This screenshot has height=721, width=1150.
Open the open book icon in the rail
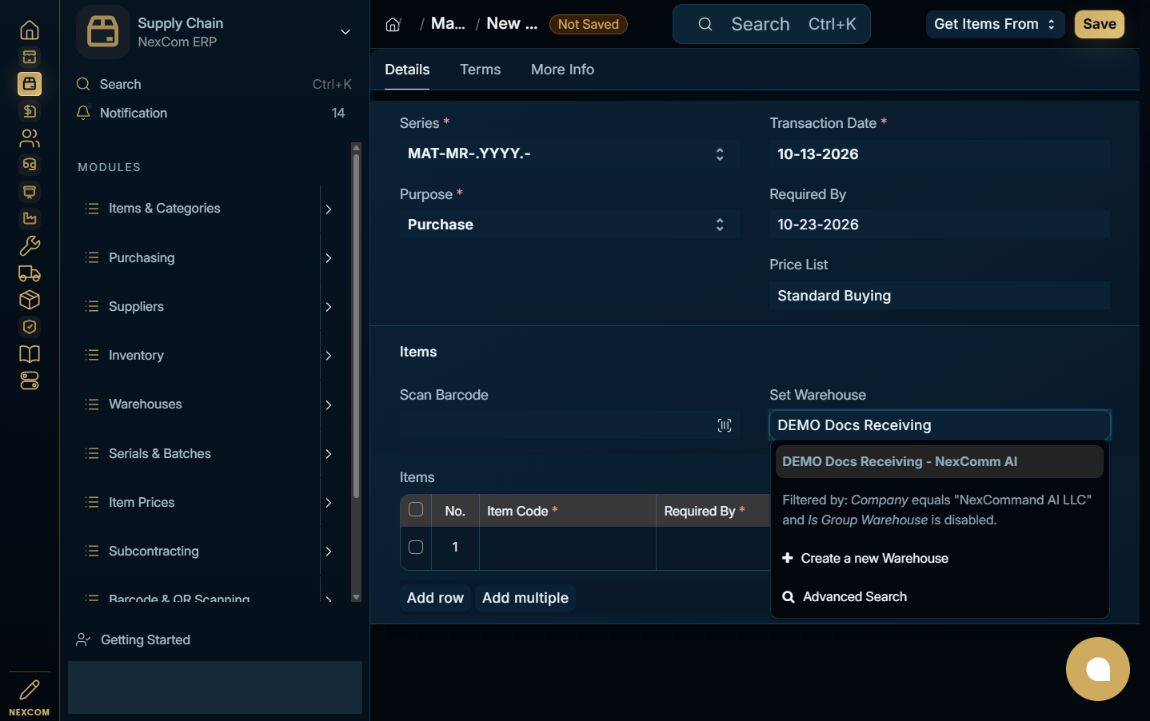coord(29,354)
